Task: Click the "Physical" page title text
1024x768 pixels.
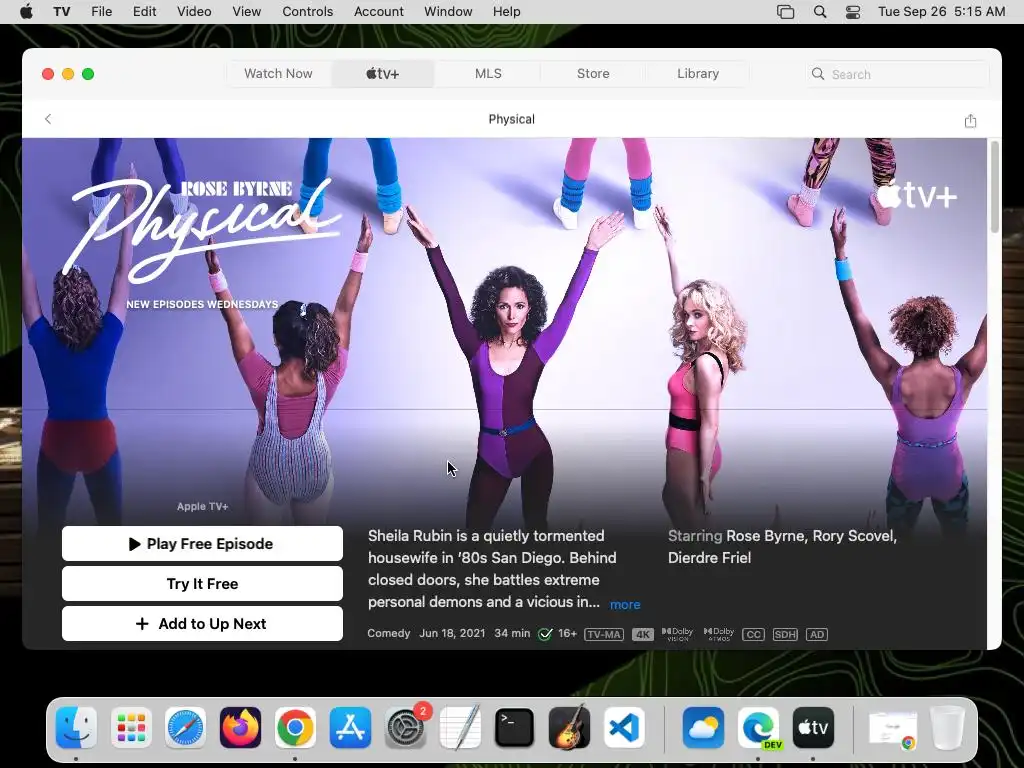Action: tap(511, 120)
